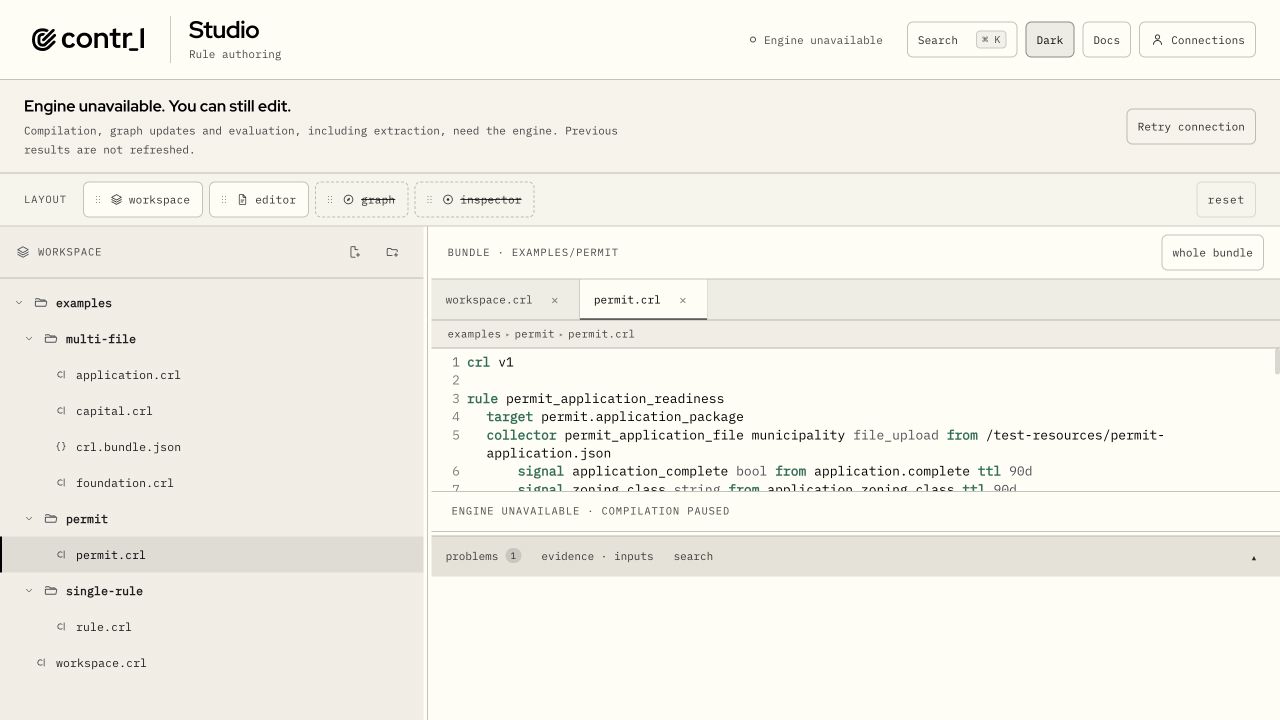This screenshot has width=1280, height=720.
Task: Open foundation.crl in the tree
Action: tap(212, 483)
